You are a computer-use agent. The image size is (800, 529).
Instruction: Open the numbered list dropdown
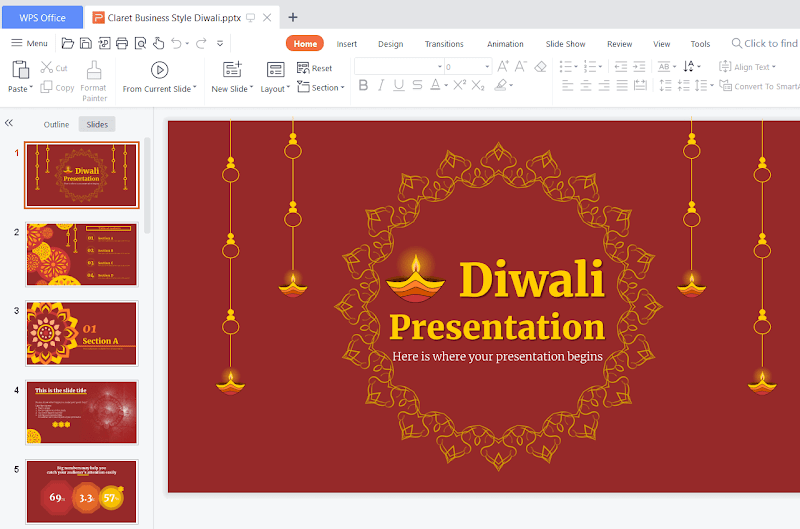[601, 67]
